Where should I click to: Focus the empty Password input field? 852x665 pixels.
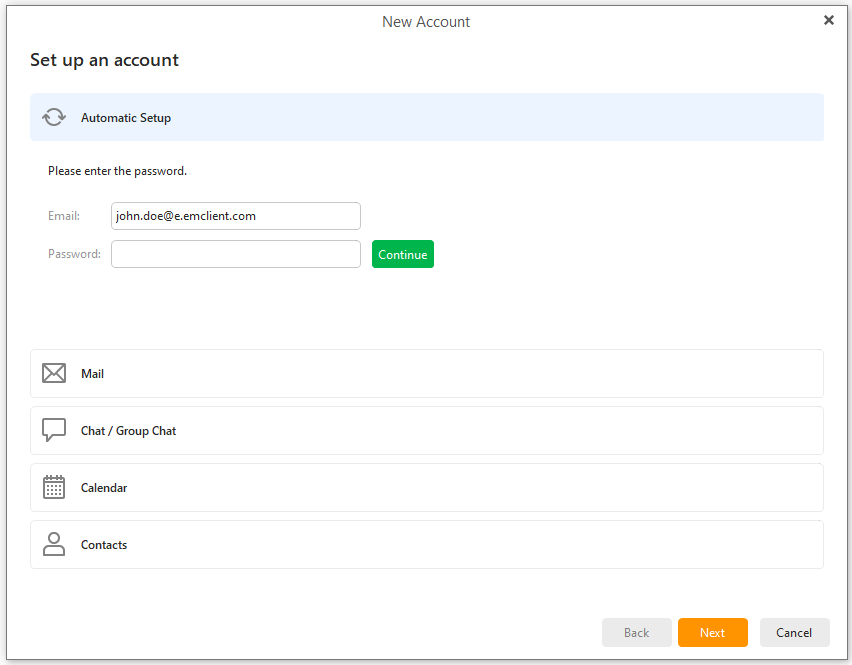coord(236,254)
